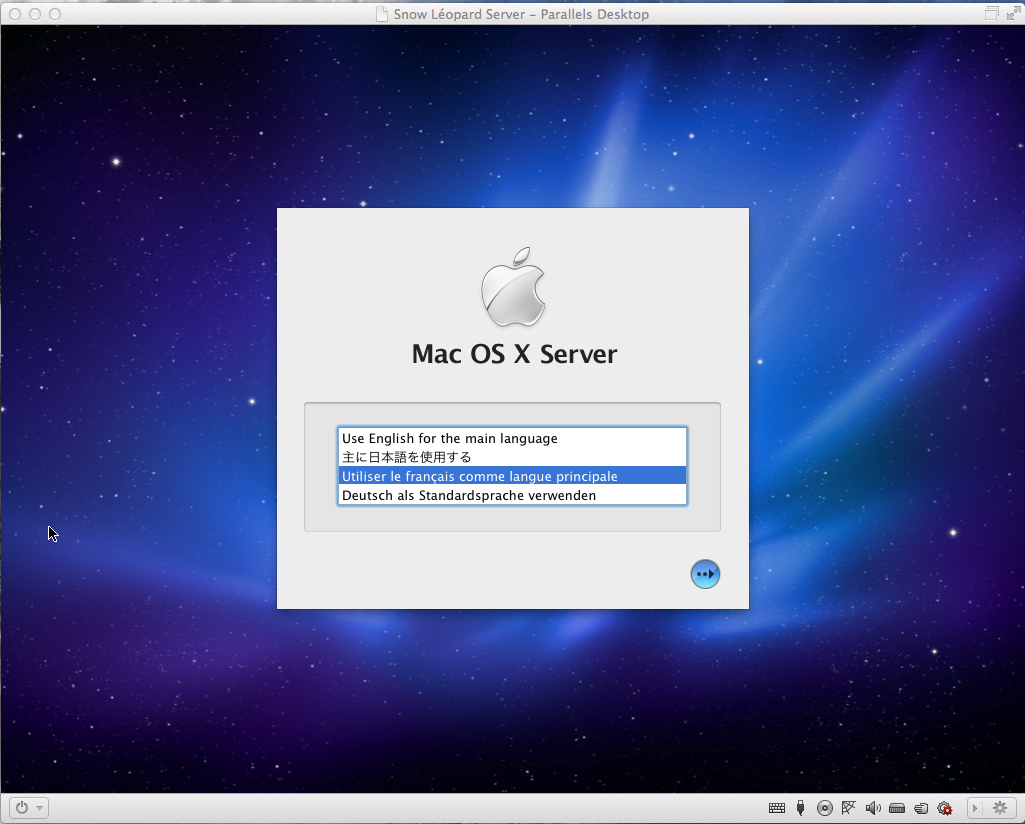Minimize the Snow Léopard Server window
Image resolution: width=1025 pixels, height=824 pixels.
[x=35, y=14]
